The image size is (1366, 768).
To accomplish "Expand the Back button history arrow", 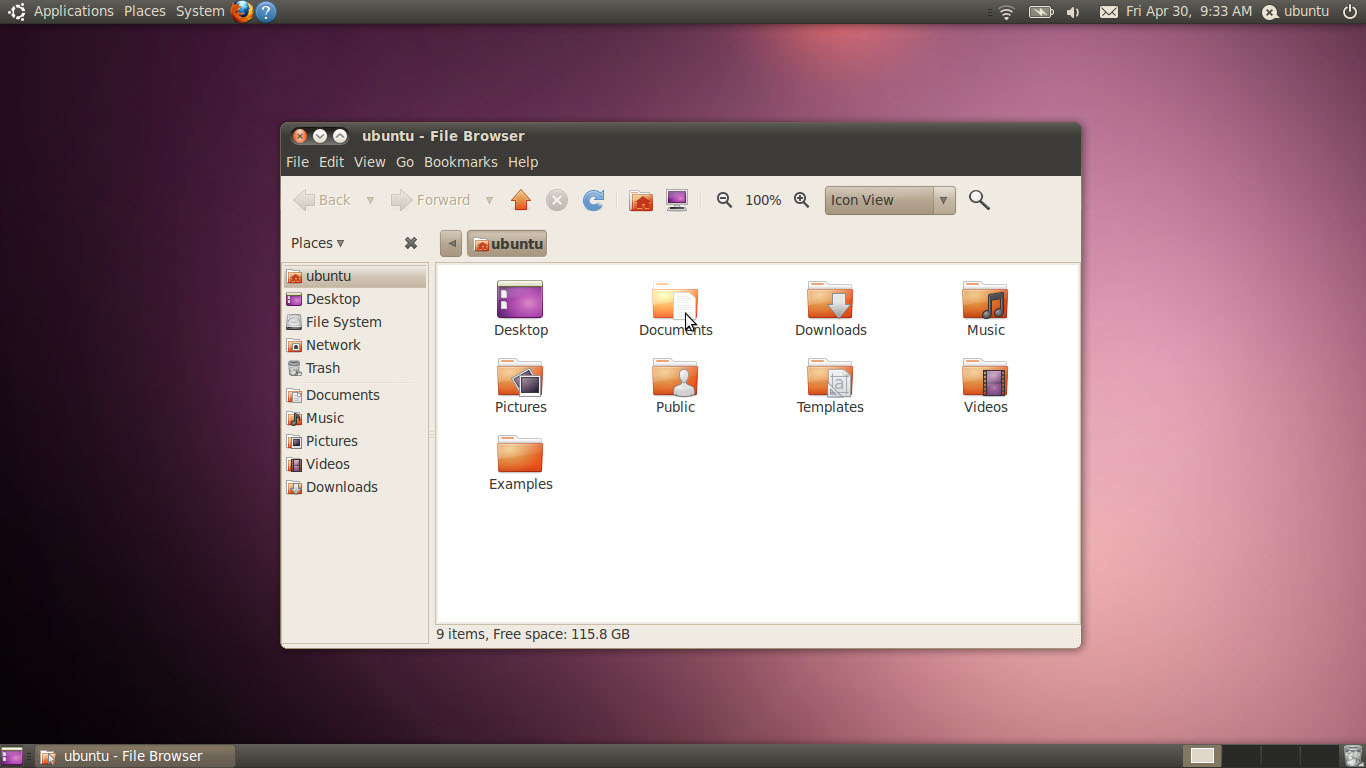I will pos(369,200).
